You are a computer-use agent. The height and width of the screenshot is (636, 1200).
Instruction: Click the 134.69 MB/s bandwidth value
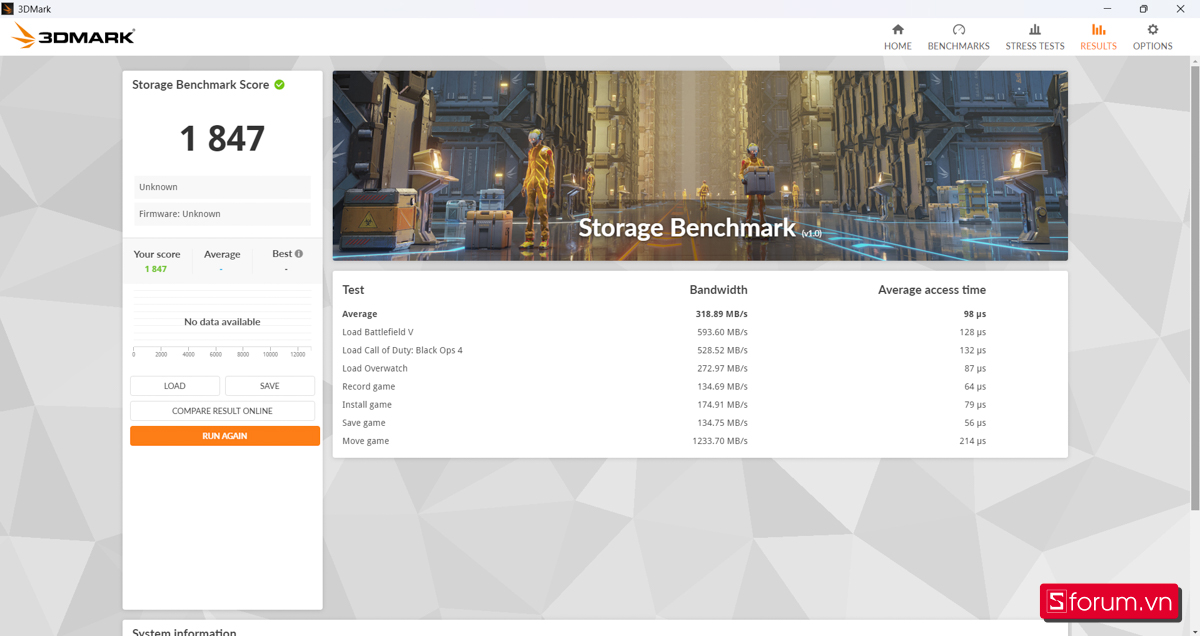coord(722,386)
